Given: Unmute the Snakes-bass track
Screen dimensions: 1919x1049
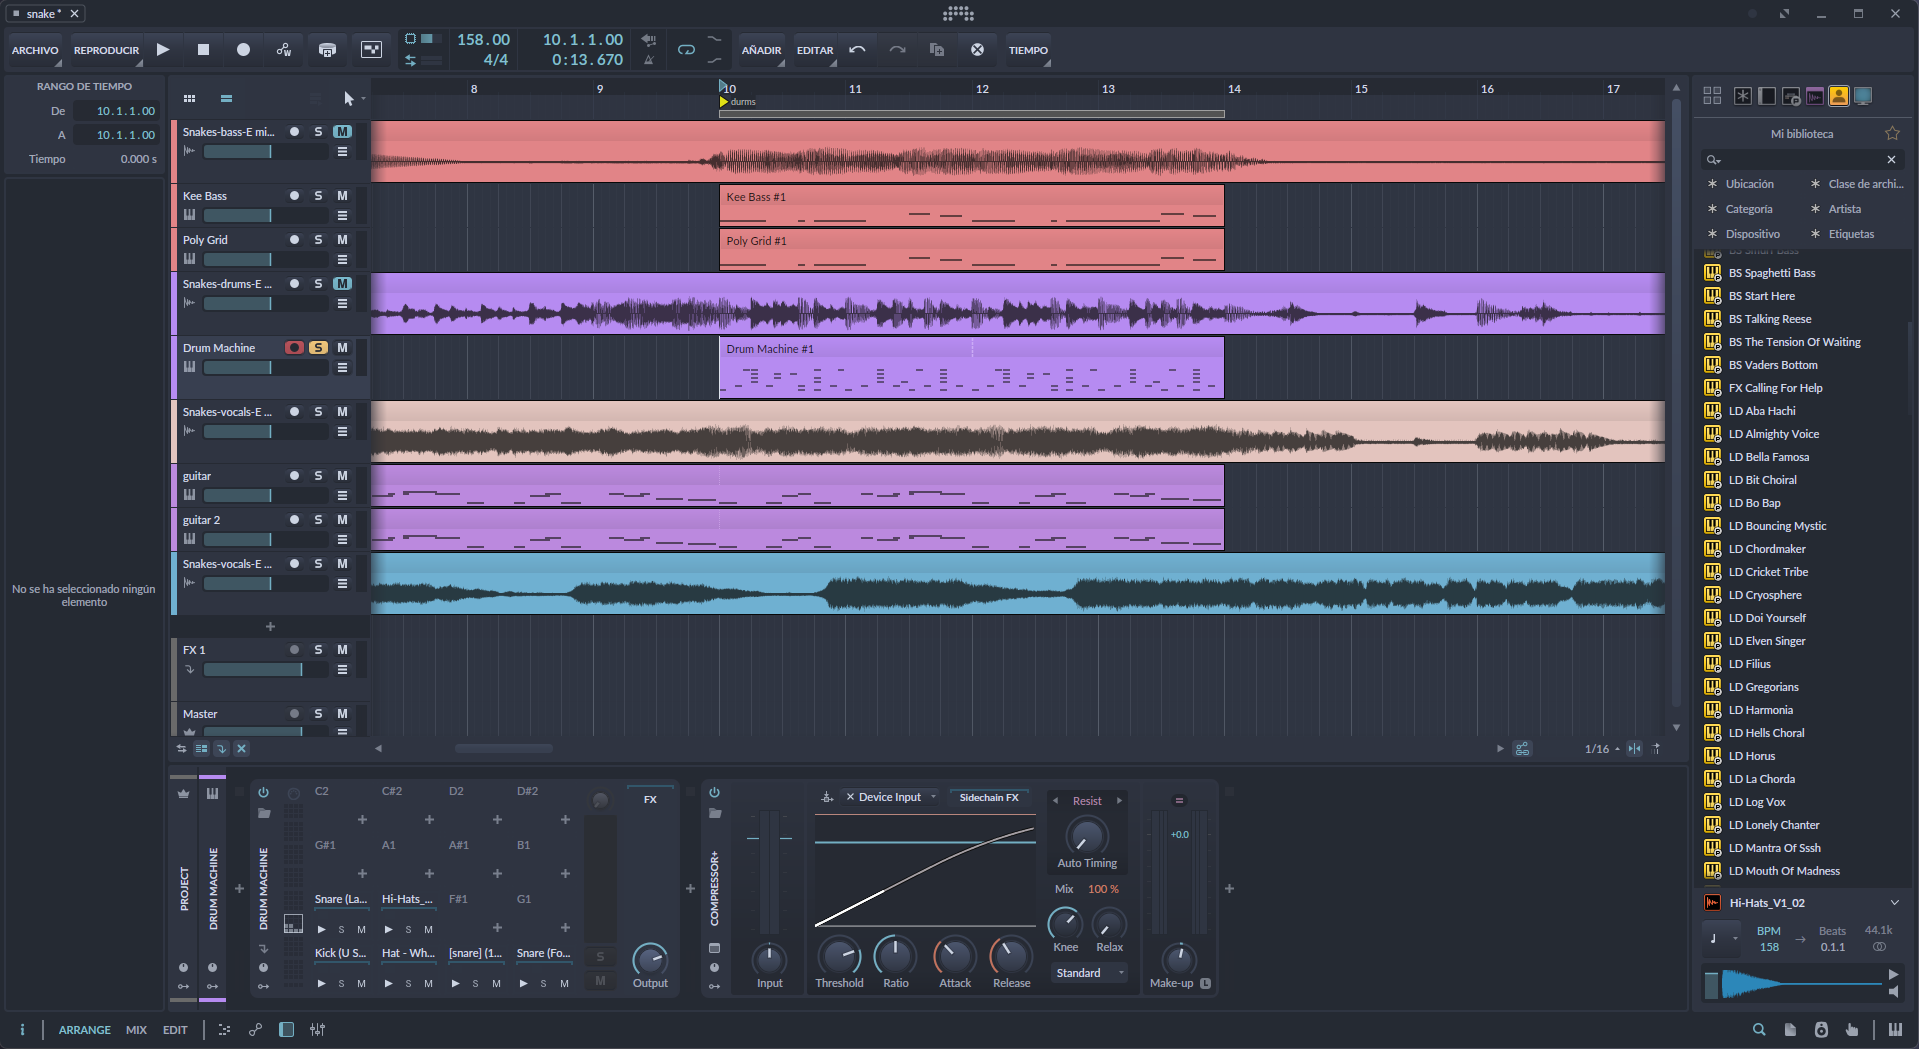Looking at the screenshot, I should click(342, 132).
